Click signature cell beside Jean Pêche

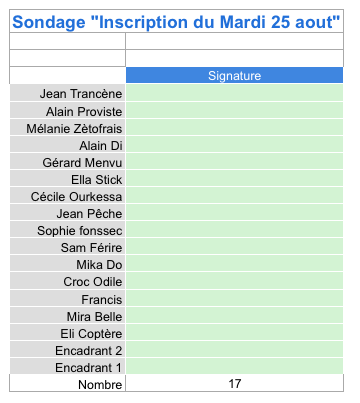[234, 213]
